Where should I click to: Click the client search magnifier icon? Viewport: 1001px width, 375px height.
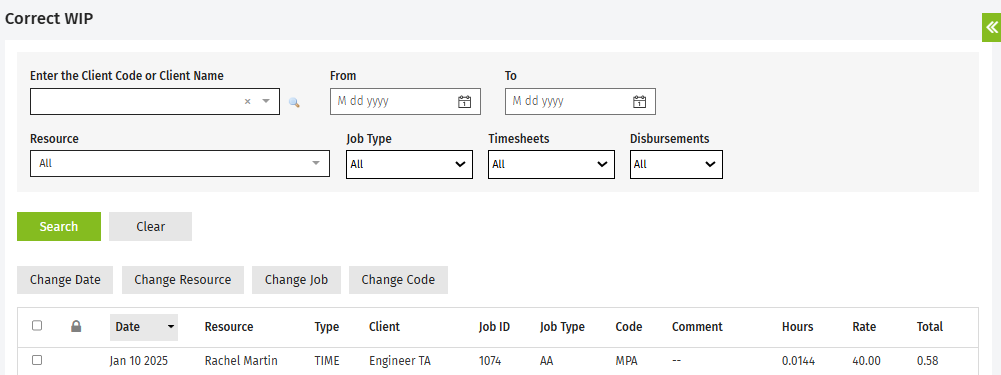pos(294,102)
